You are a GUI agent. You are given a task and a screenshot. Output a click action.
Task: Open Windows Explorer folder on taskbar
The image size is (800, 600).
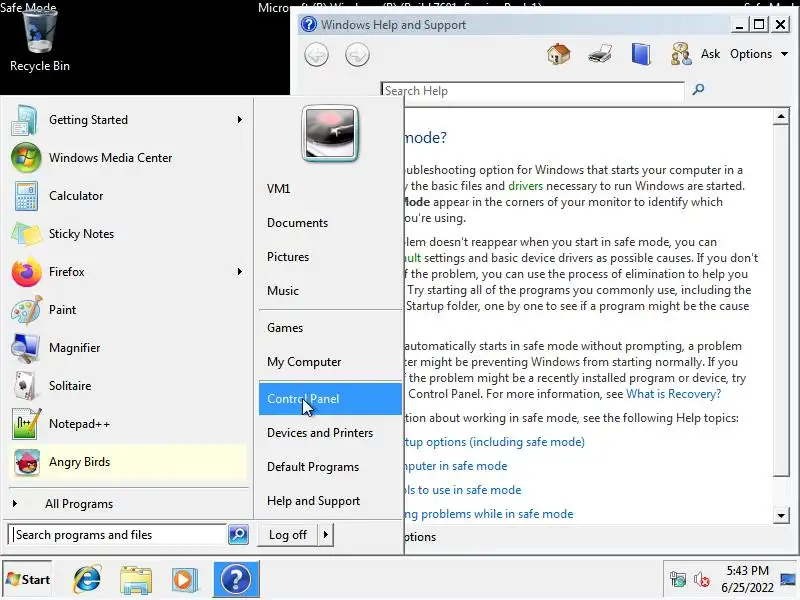point(136,580)
